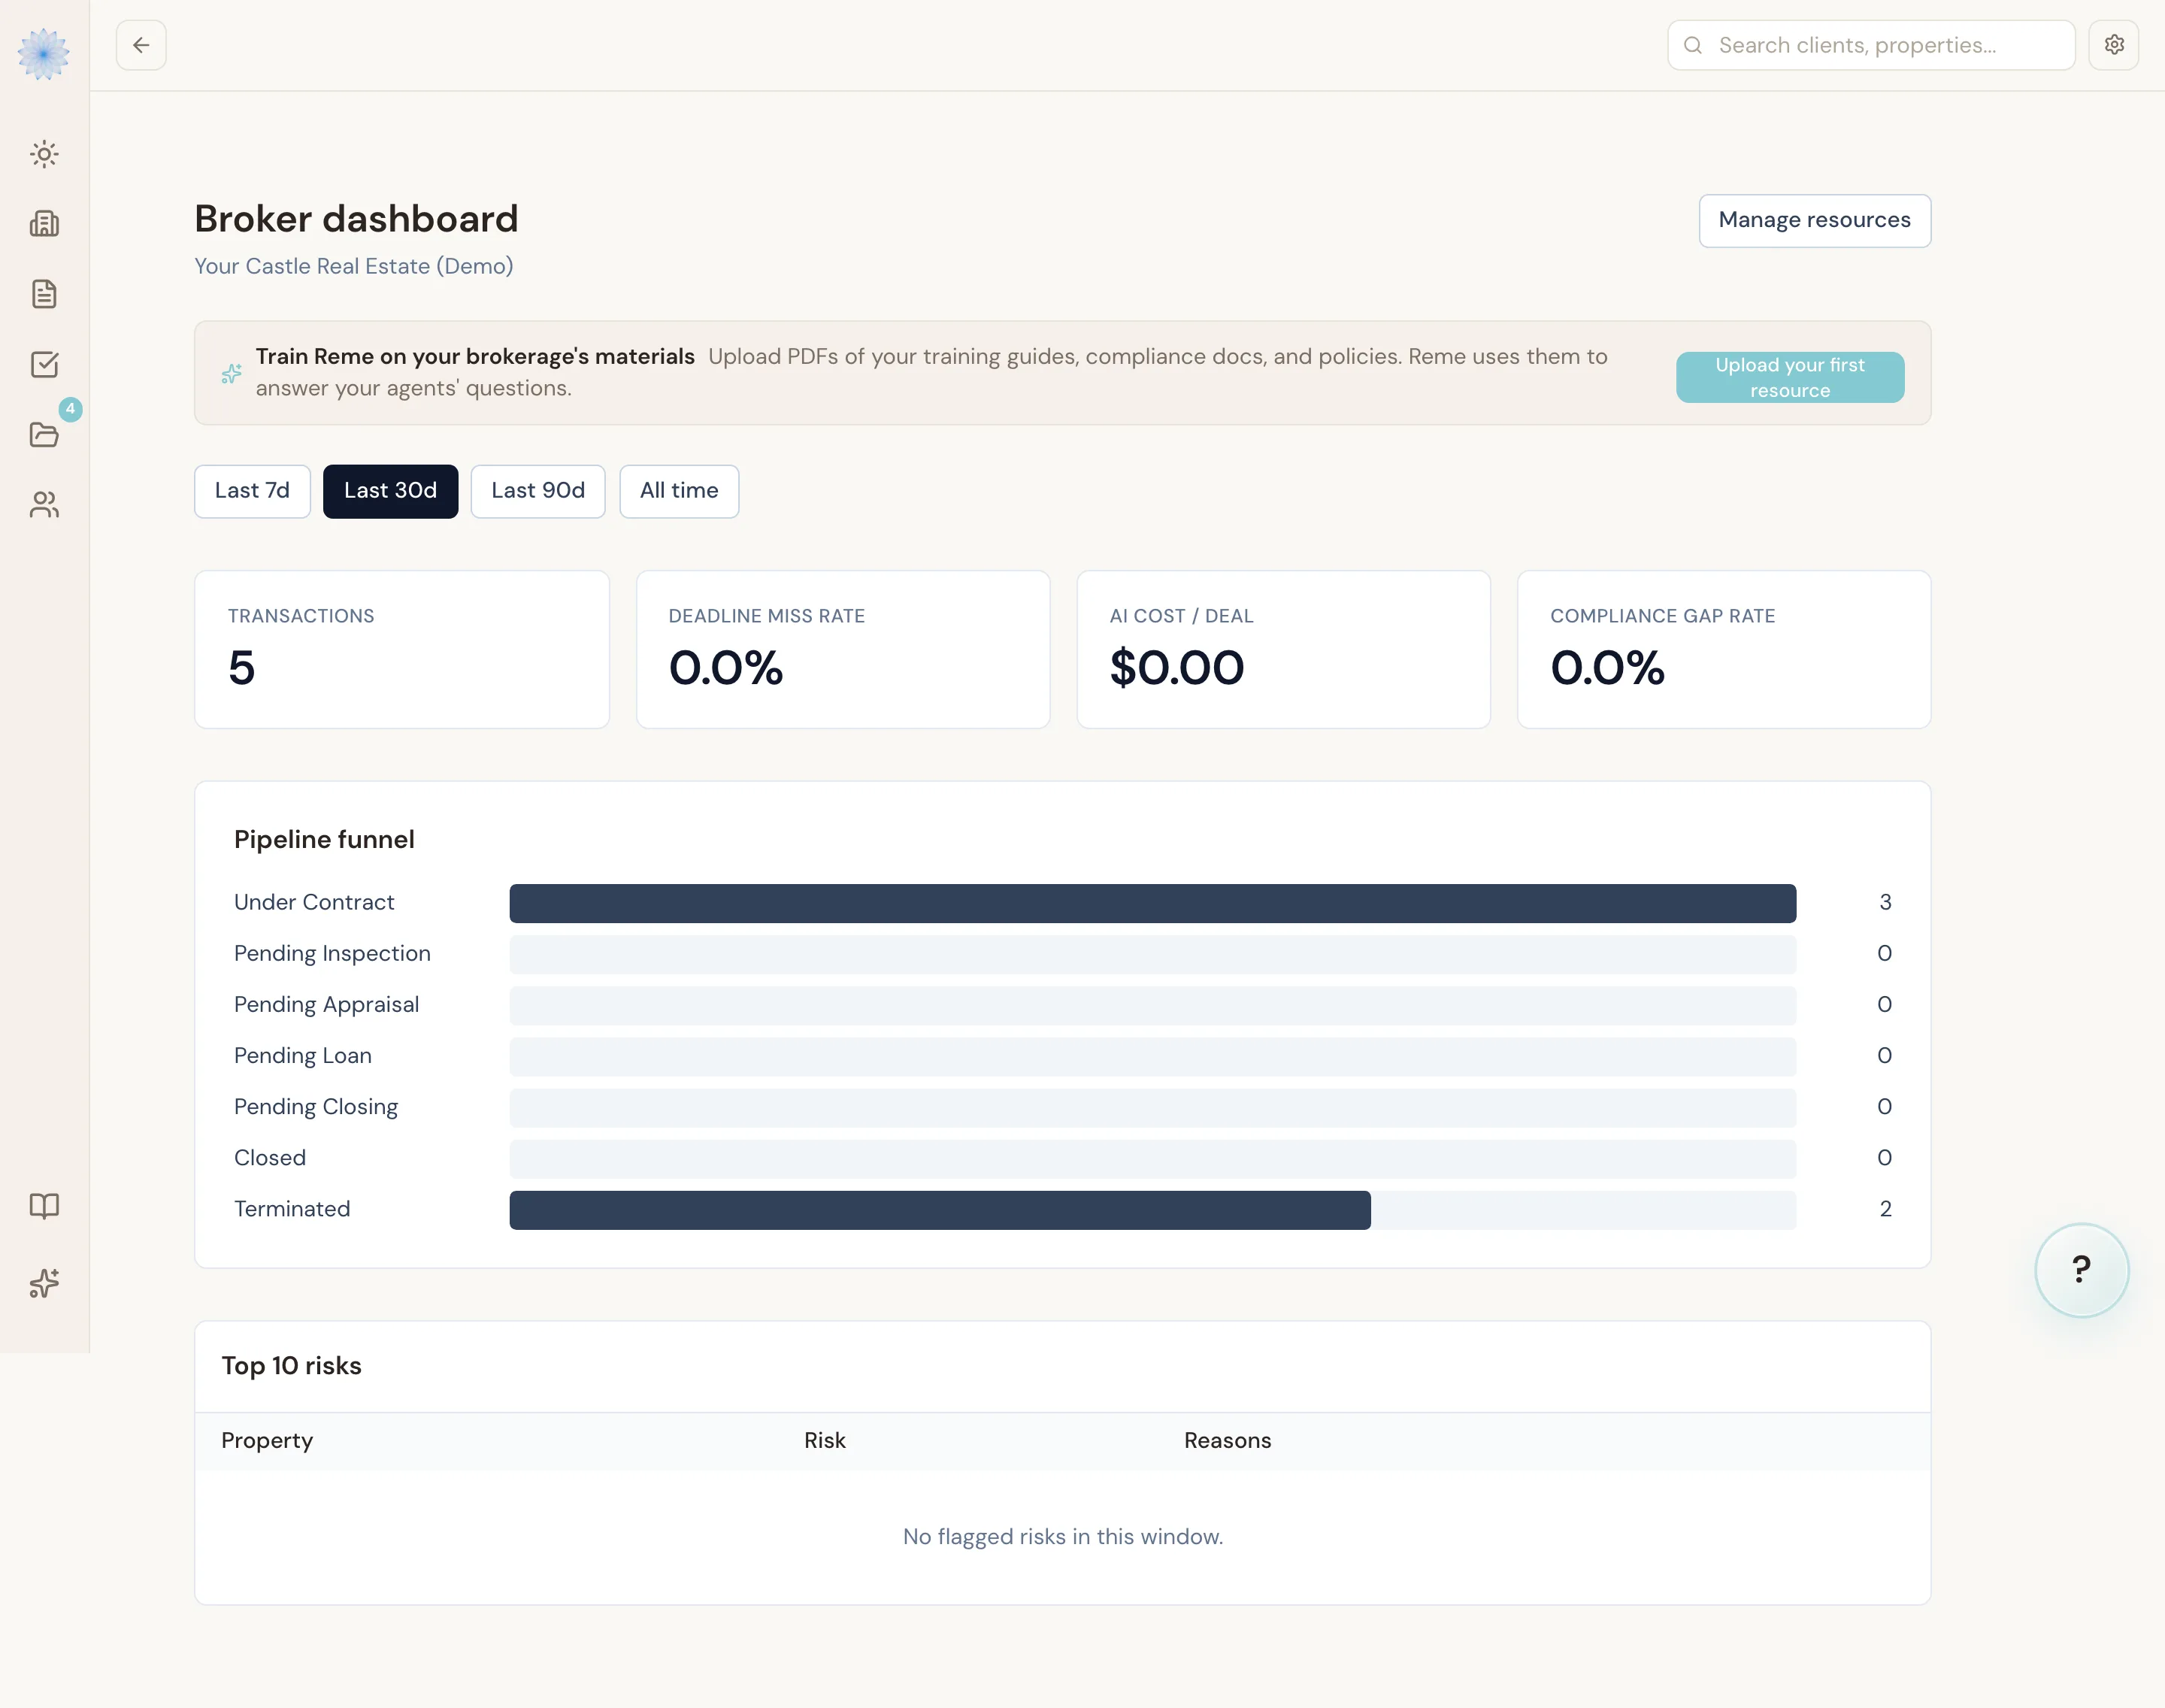Click 'No flagged risks in this window.' text
The image size is (2165, 1708).
(1063, 1536)
